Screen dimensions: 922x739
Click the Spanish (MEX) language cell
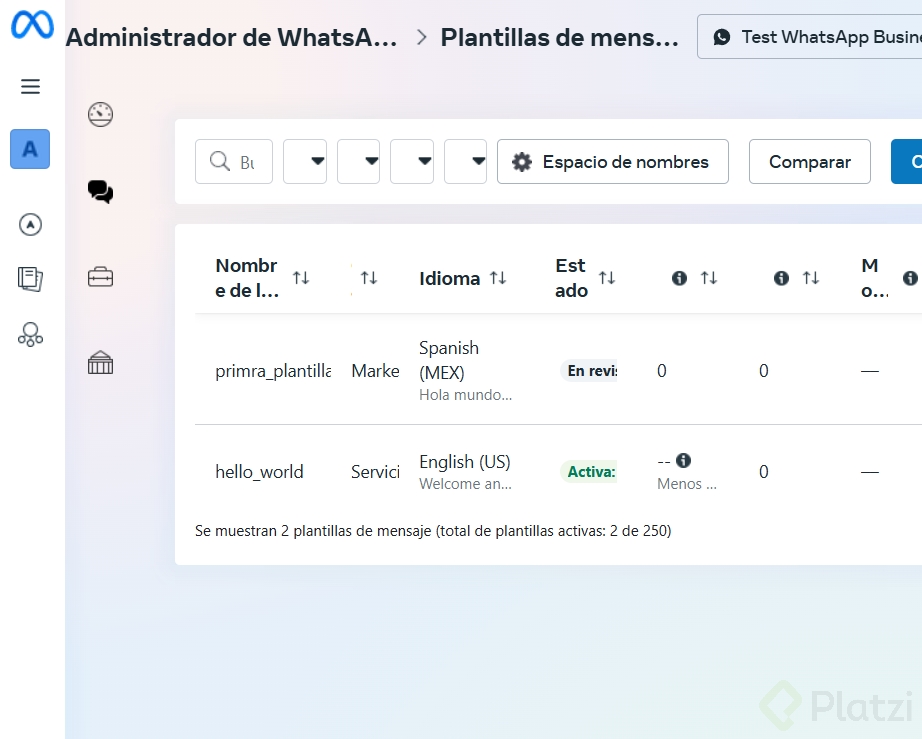[449, 360]
